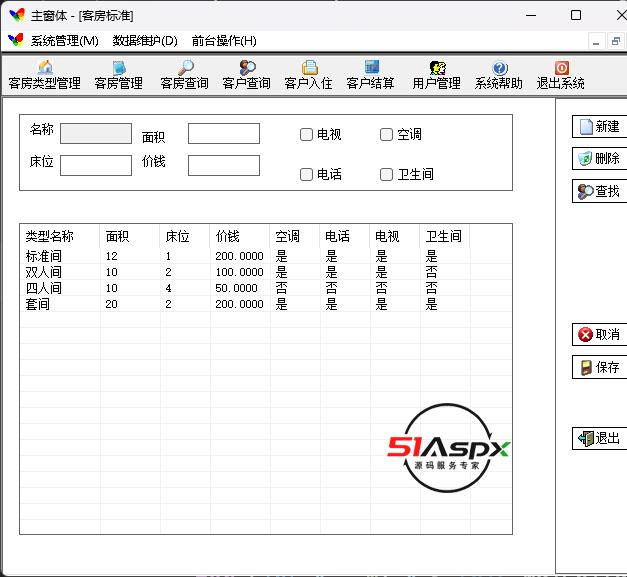Image resolution: width=627 pixels, height=577 pixels.
Task: Click the 床位 column header
Action: pos(185,236)
